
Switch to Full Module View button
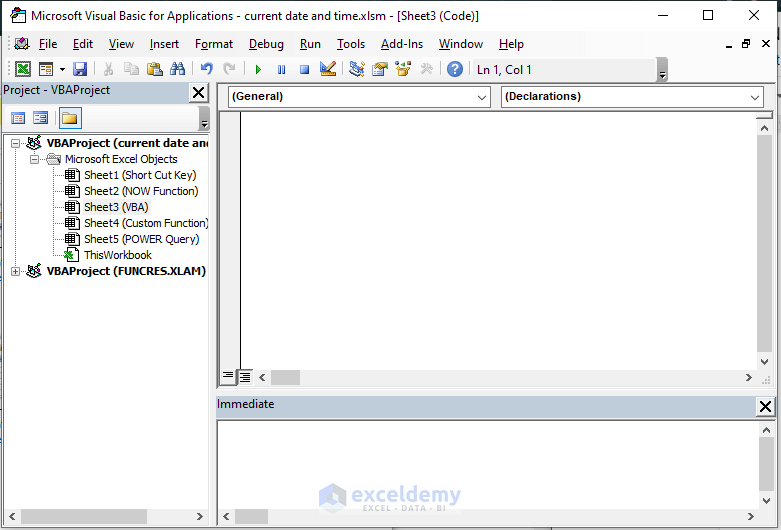(x=245, y=377)
